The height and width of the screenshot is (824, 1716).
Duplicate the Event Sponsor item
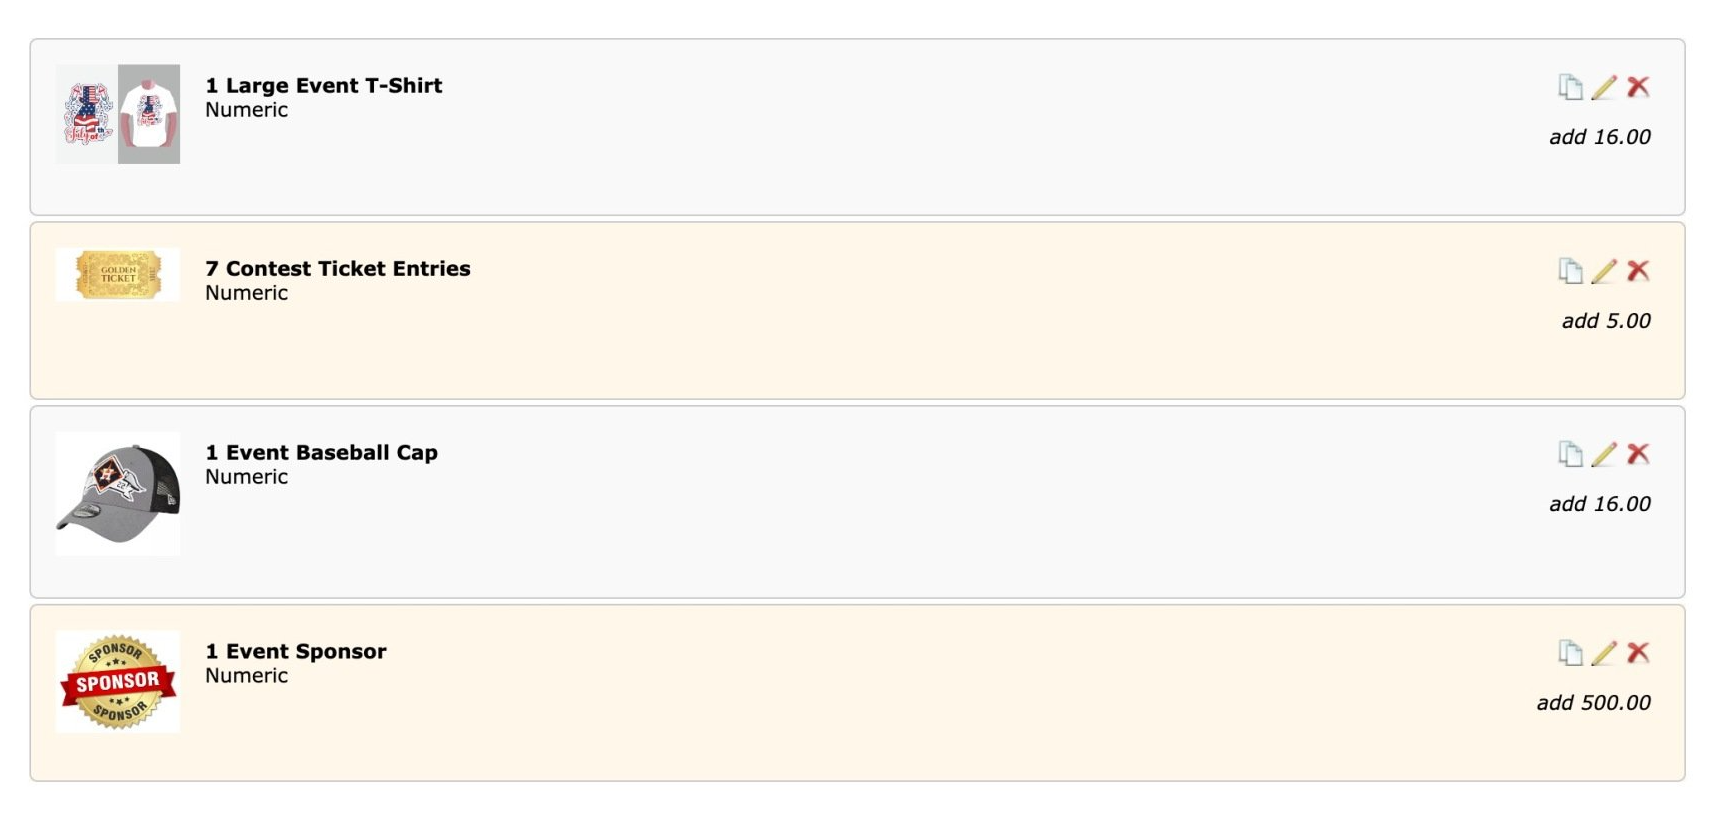[1570, 653]
